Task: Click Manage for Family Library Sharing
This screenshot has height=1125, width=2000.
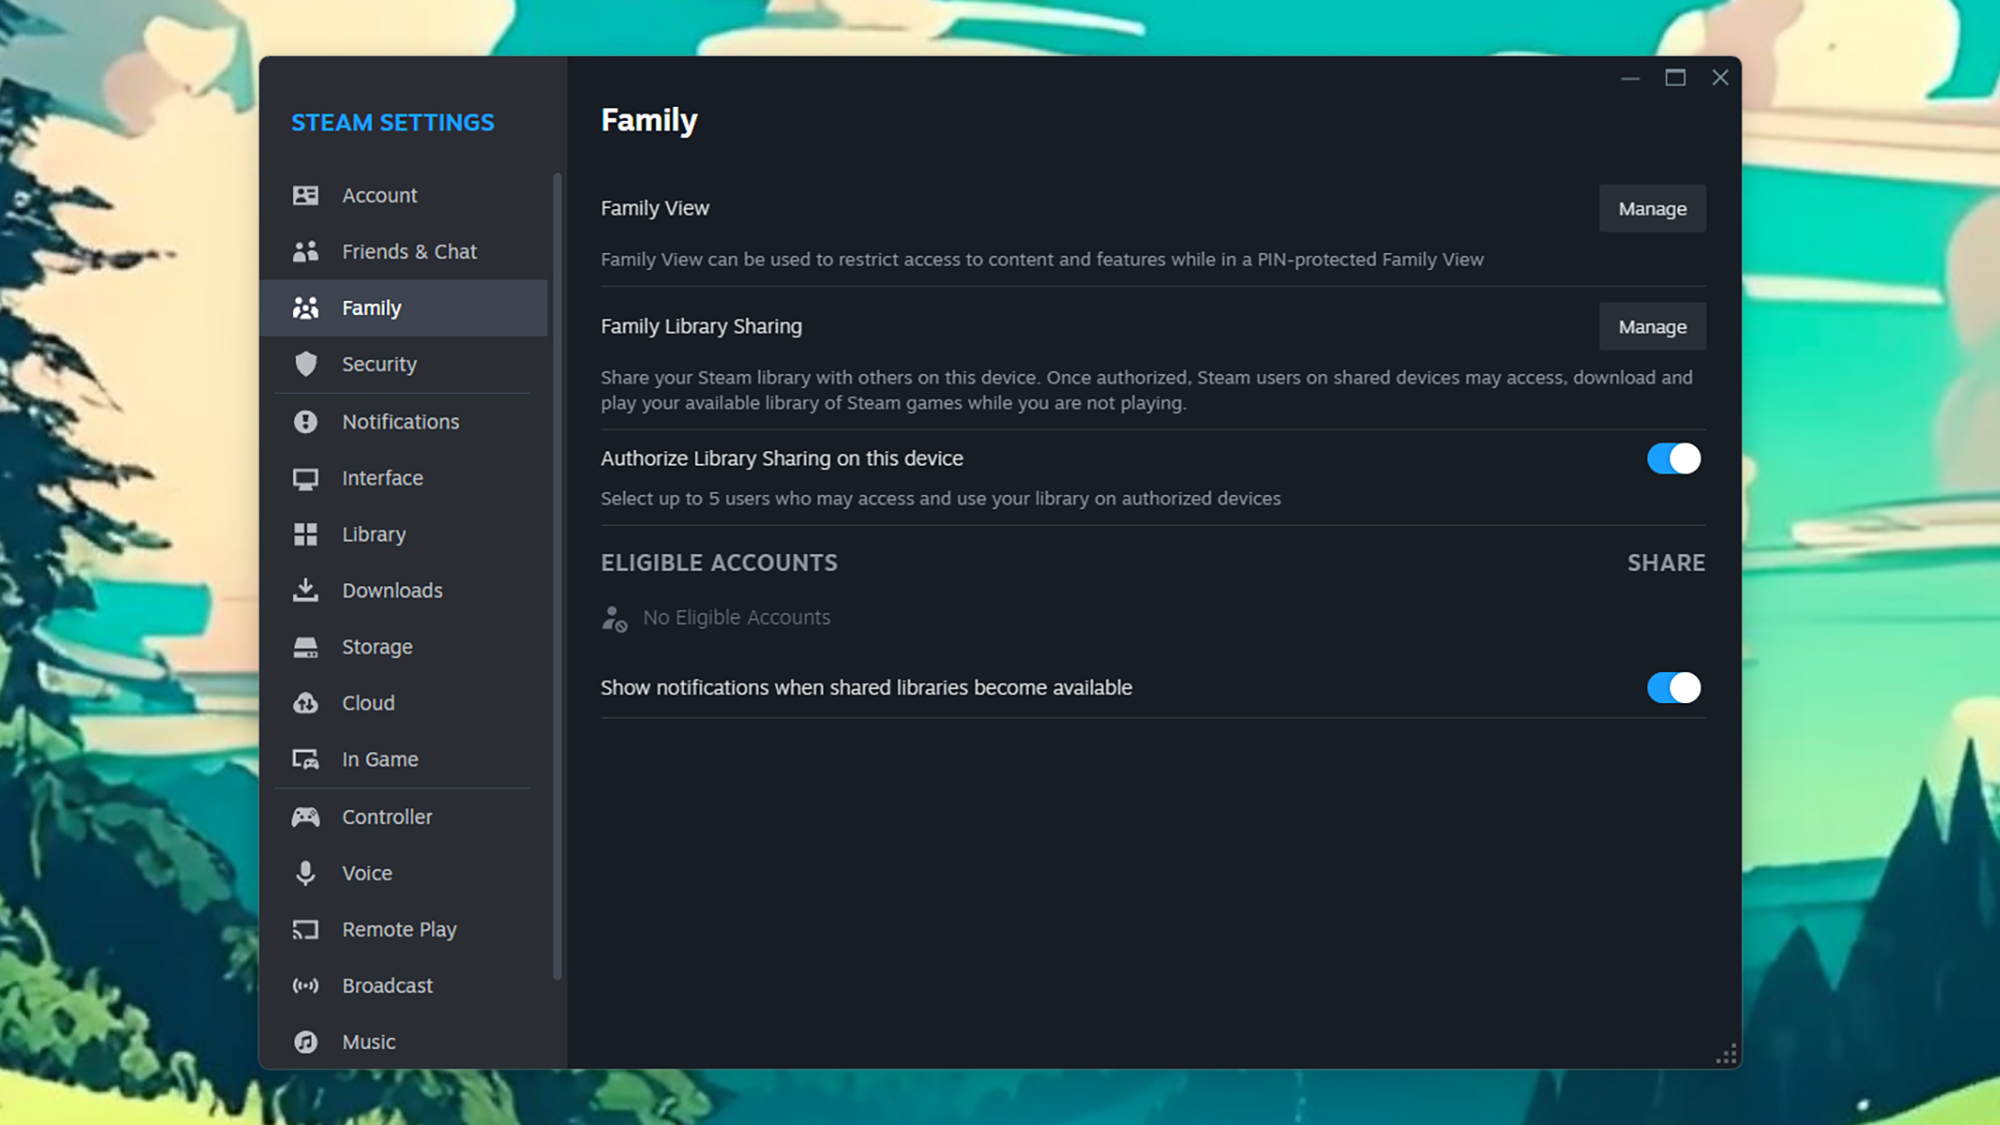Action: point(1652,326)
